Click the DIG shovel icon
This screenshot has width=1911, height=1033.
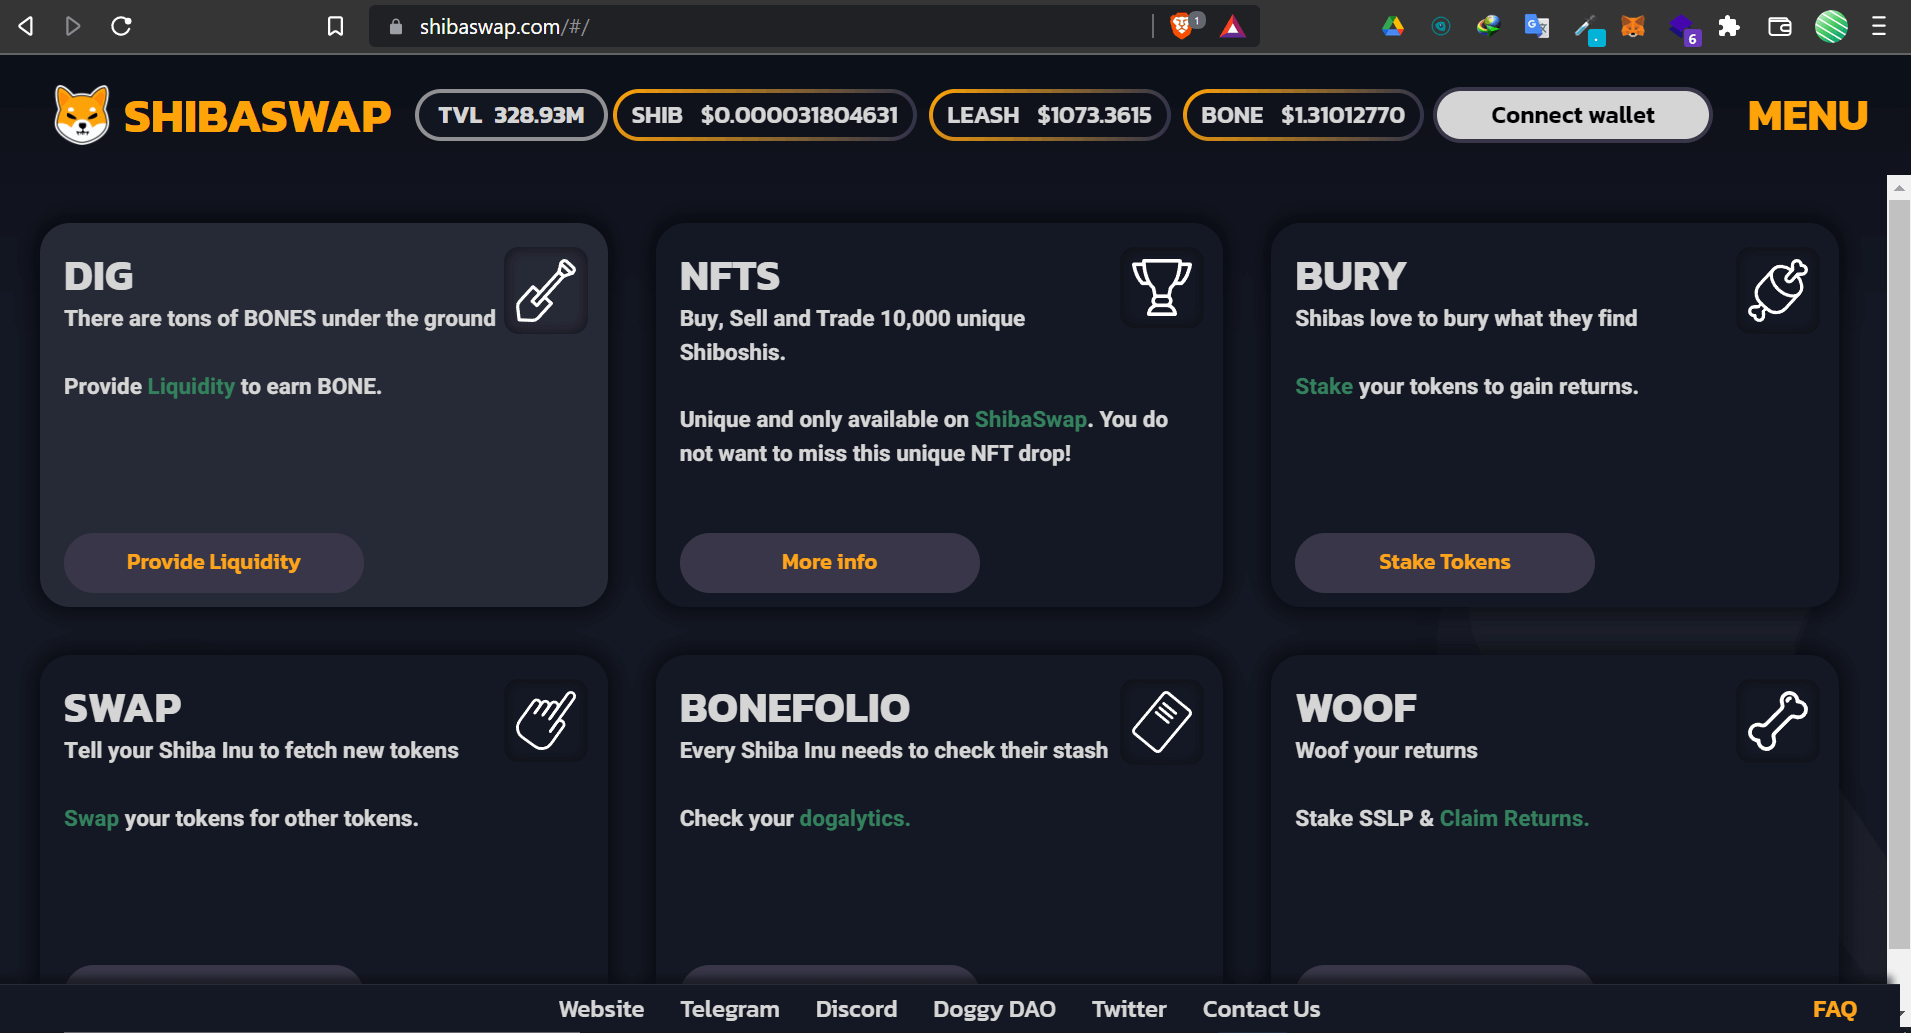point(546,290)
